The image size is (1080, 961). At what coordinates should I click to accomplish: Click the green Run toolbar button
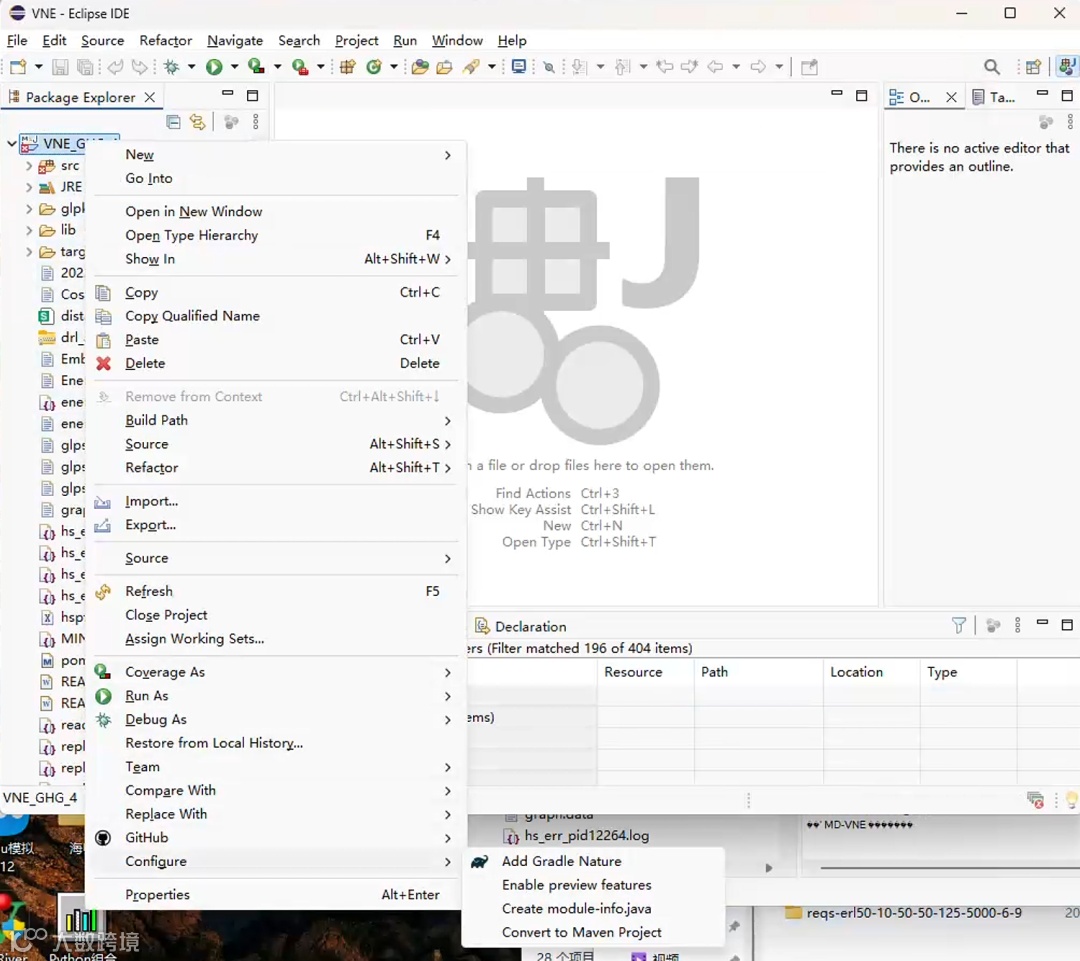point(214,67)
